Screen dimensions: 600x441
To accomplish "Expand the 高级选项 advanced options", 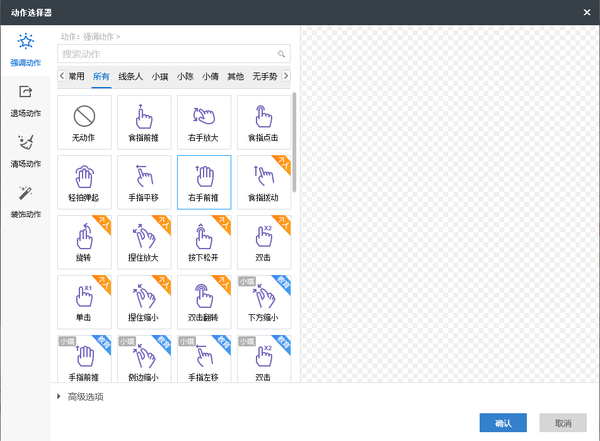I will [80, 397].
